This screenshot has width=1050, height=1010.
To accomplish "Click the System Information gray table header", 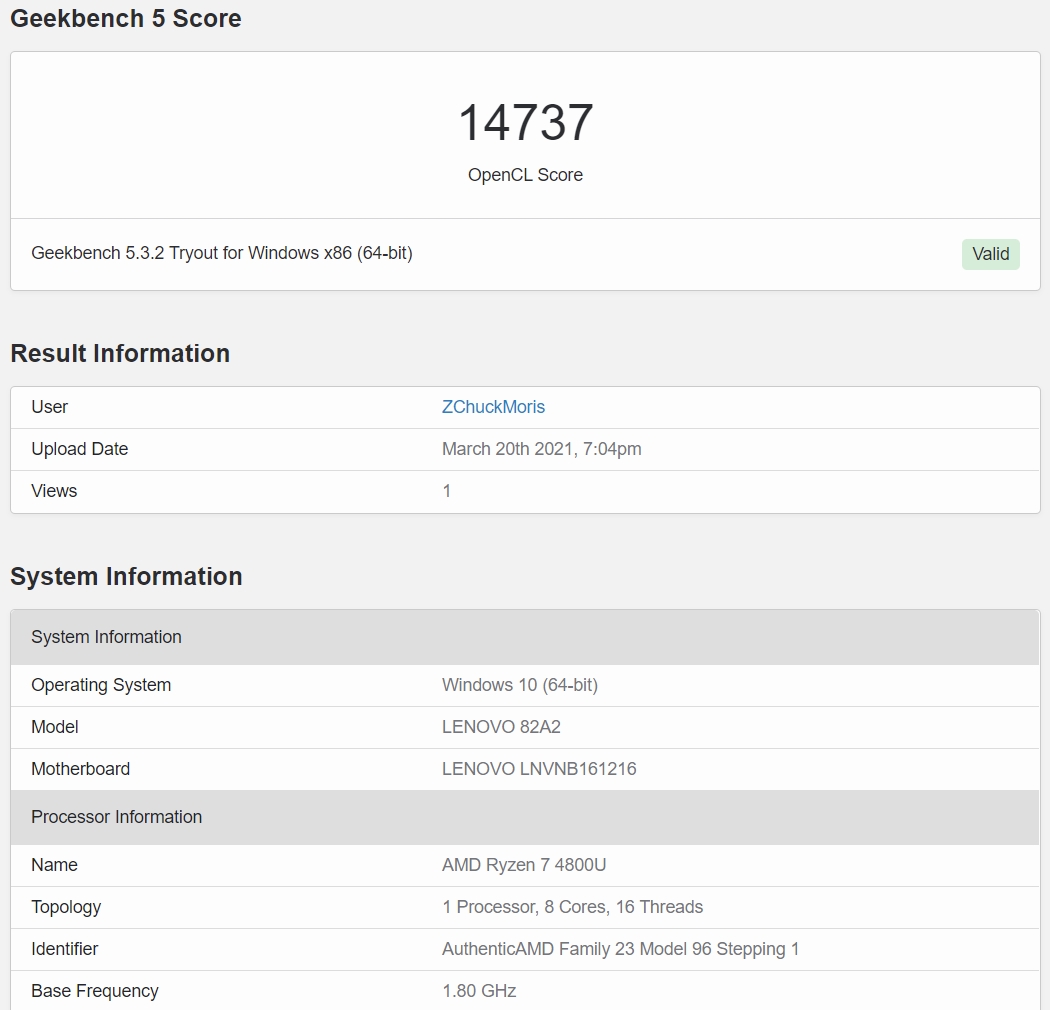I will click(525, 637).
